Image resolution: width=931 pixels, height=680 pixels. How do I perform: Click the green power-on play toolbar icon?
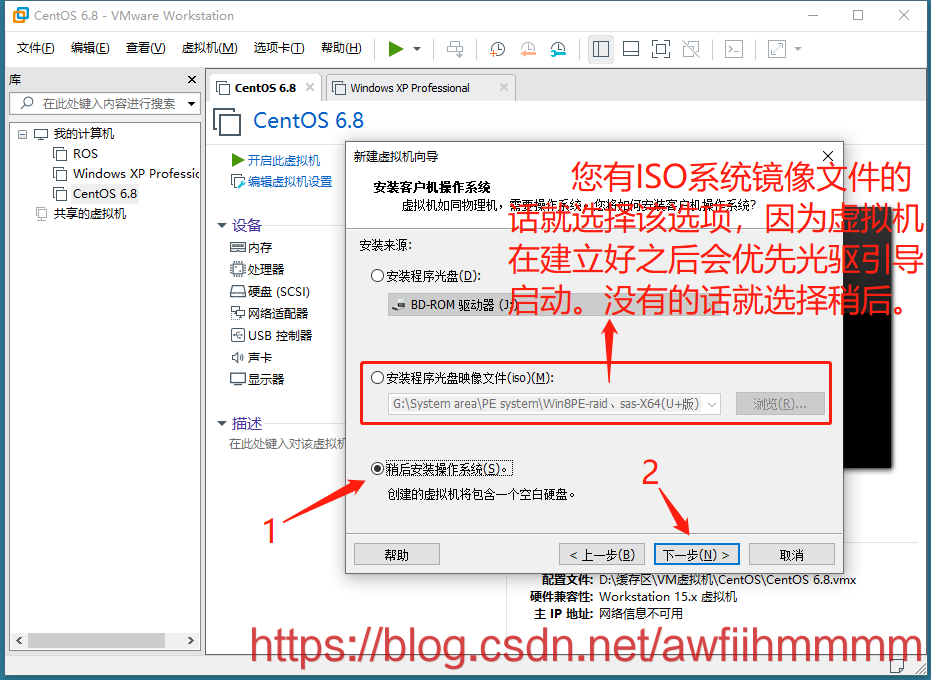(x=395, y=49)
